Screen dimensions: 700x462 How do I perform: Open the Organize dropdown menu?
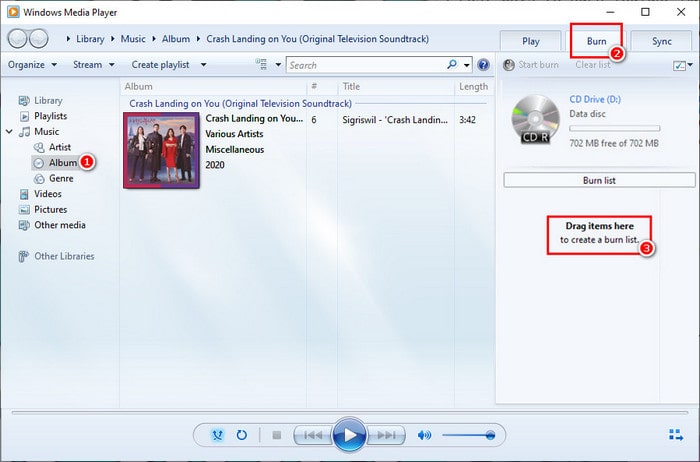pos(32,65)
